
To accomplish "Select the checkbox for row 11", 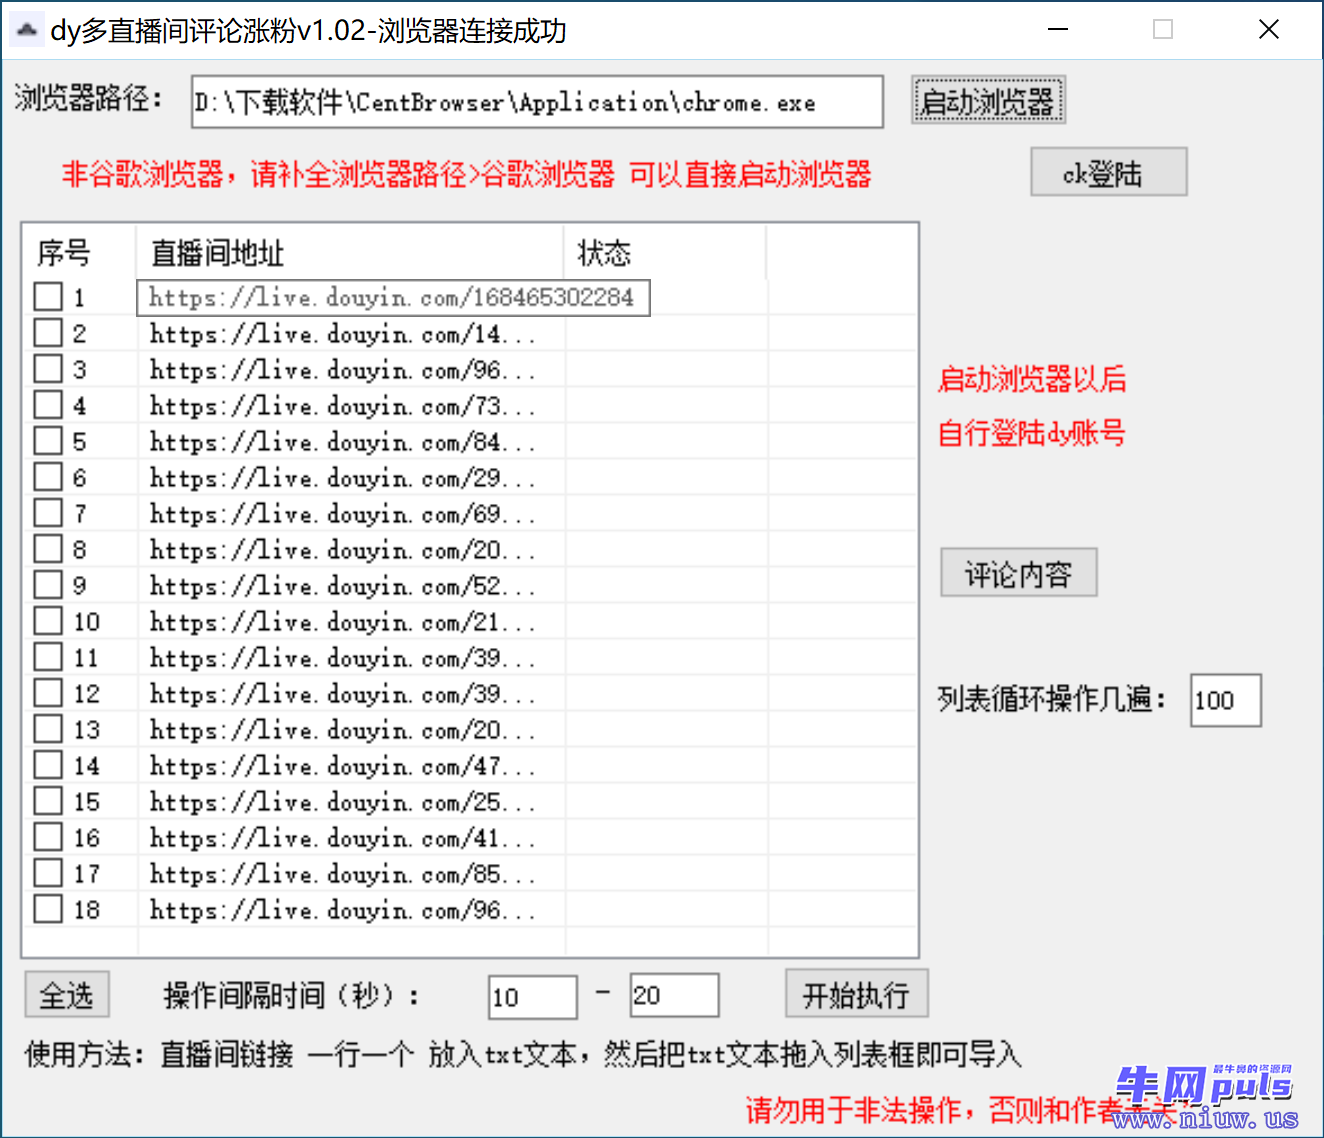I will pos(48,656).
